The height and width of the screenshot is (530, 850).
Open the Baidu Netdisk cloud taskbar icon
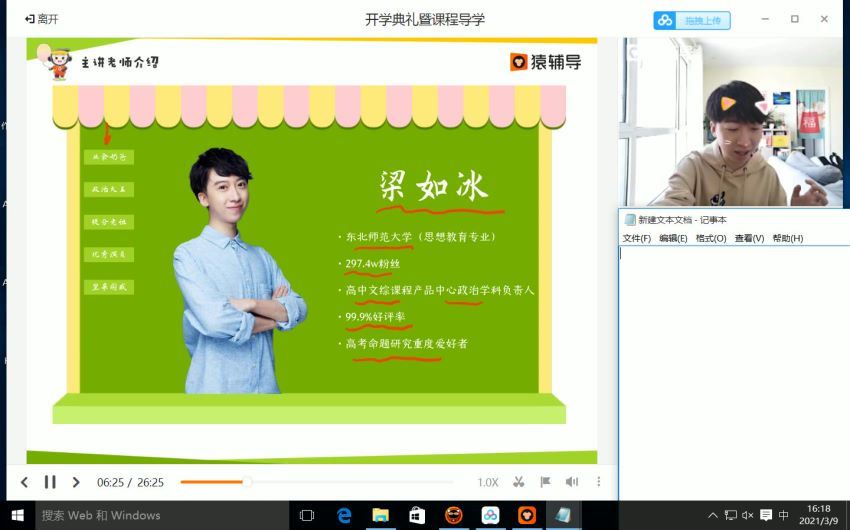490,515
